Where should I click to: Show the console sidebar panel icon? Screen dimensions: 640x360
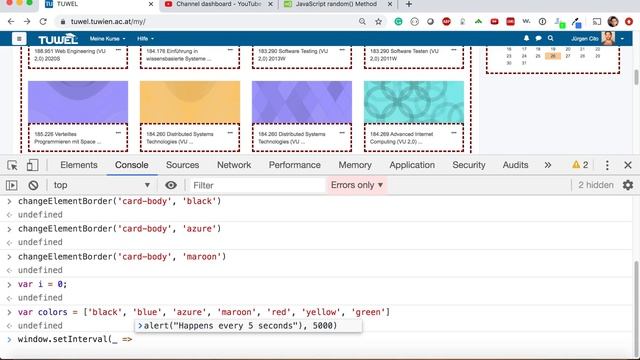tap(11, 185)
